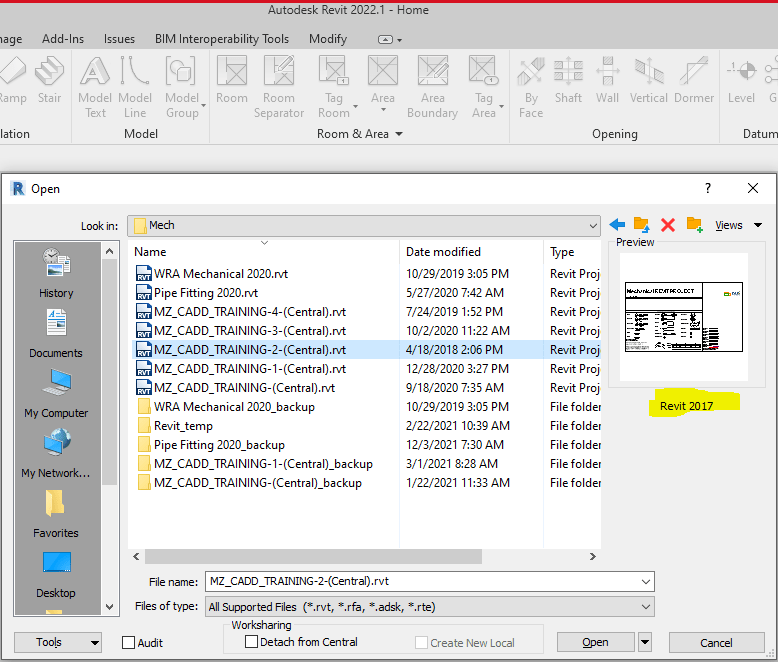The image size is (778, 662).
Task: Go to My Computer in sidebar
Action: (56, 394)
